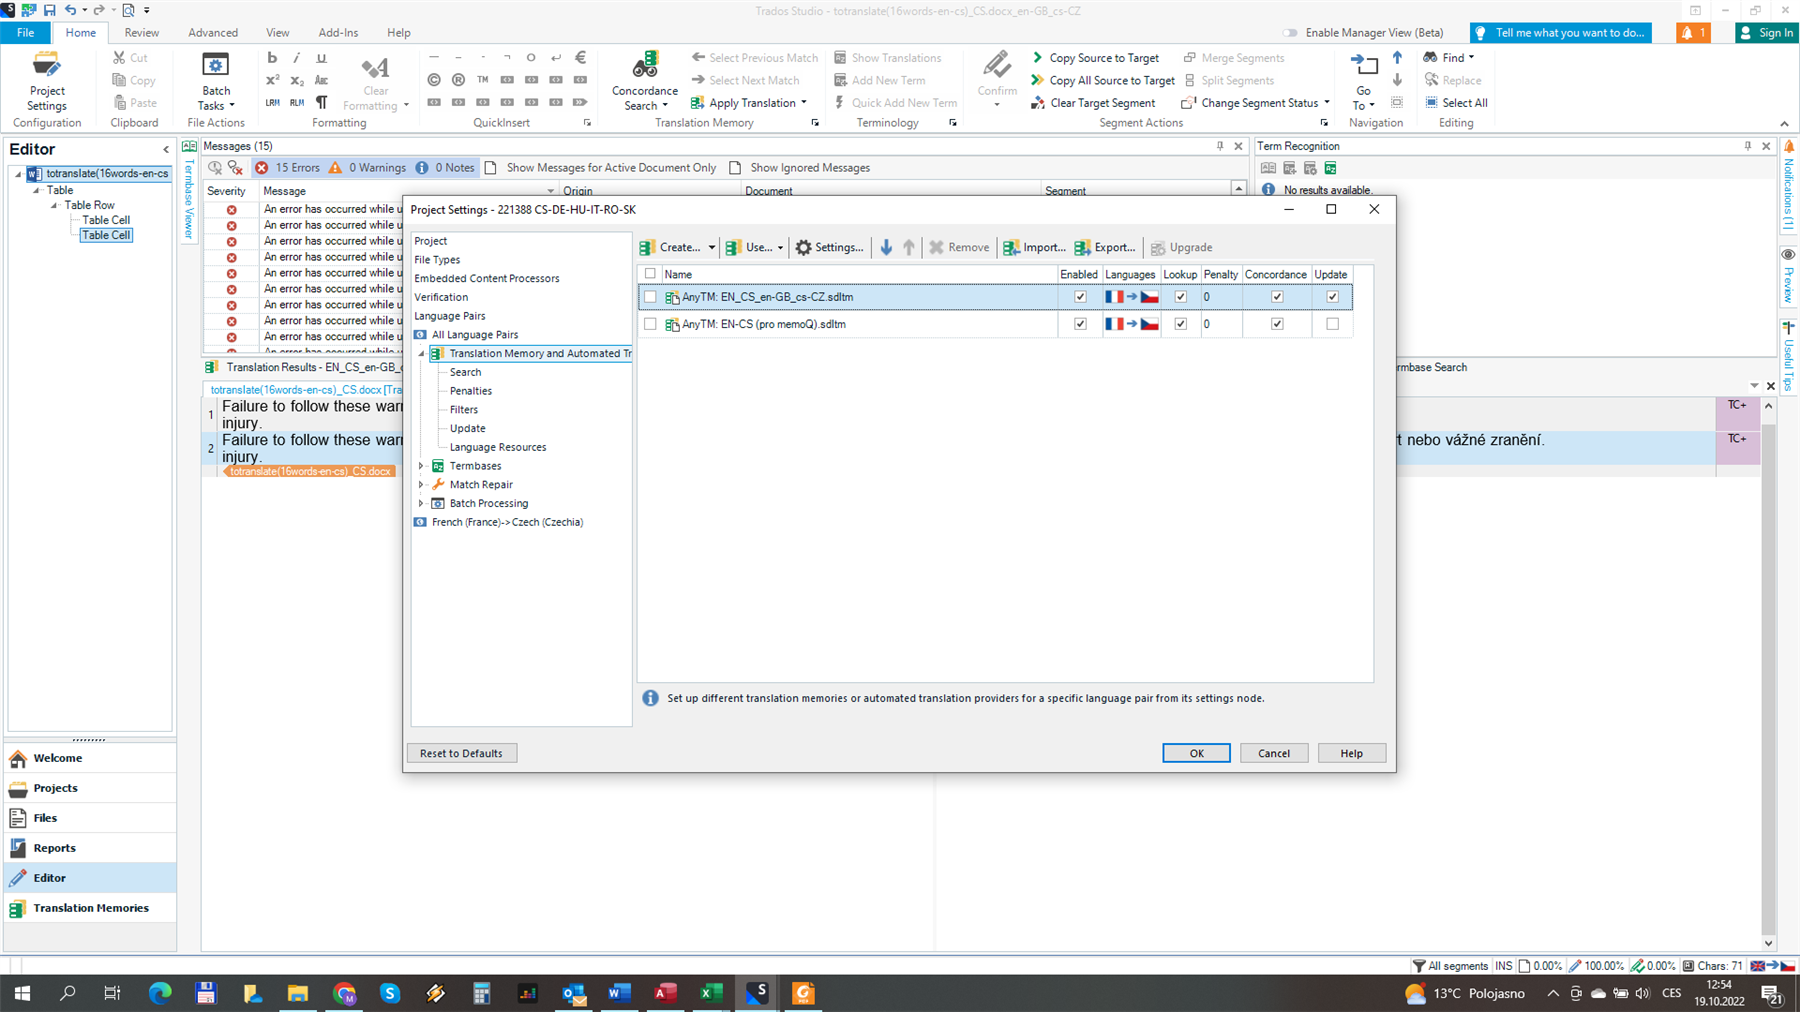This screenshot has width=1800, height=1012.
Task: Show paragraph marks icon
Action: pyautogui.click(x=321, y=102)
